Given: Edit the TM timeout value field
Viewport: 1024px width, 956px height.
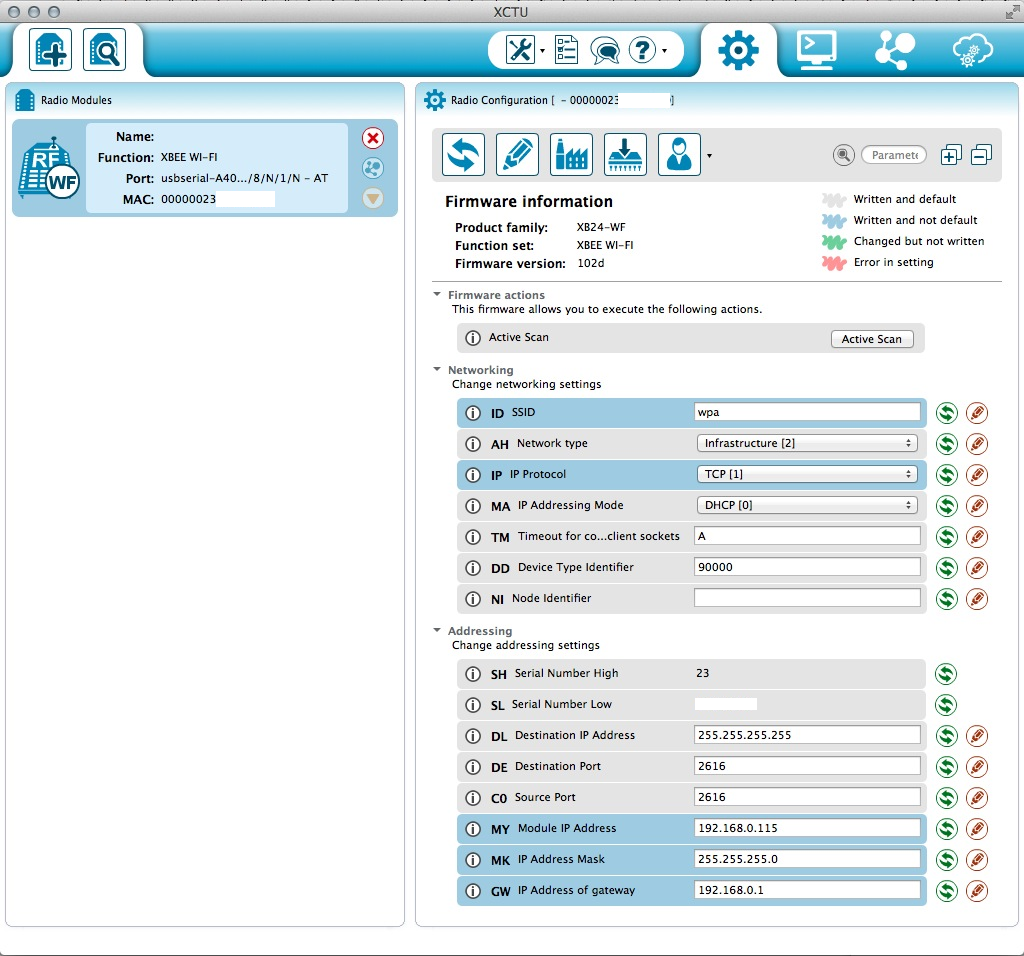Looking at the screenshot, I should (807, 536).
